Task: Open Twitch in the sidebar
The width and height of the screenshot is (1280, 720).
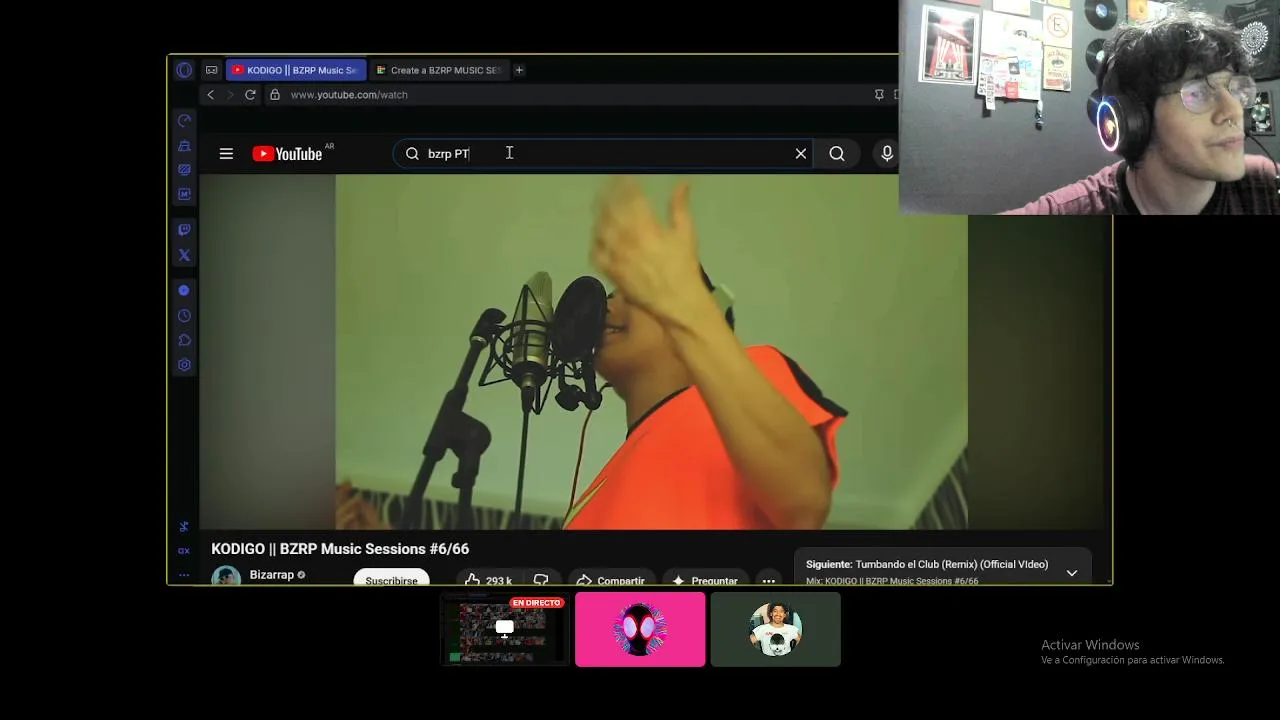Action: coord(184,230)
